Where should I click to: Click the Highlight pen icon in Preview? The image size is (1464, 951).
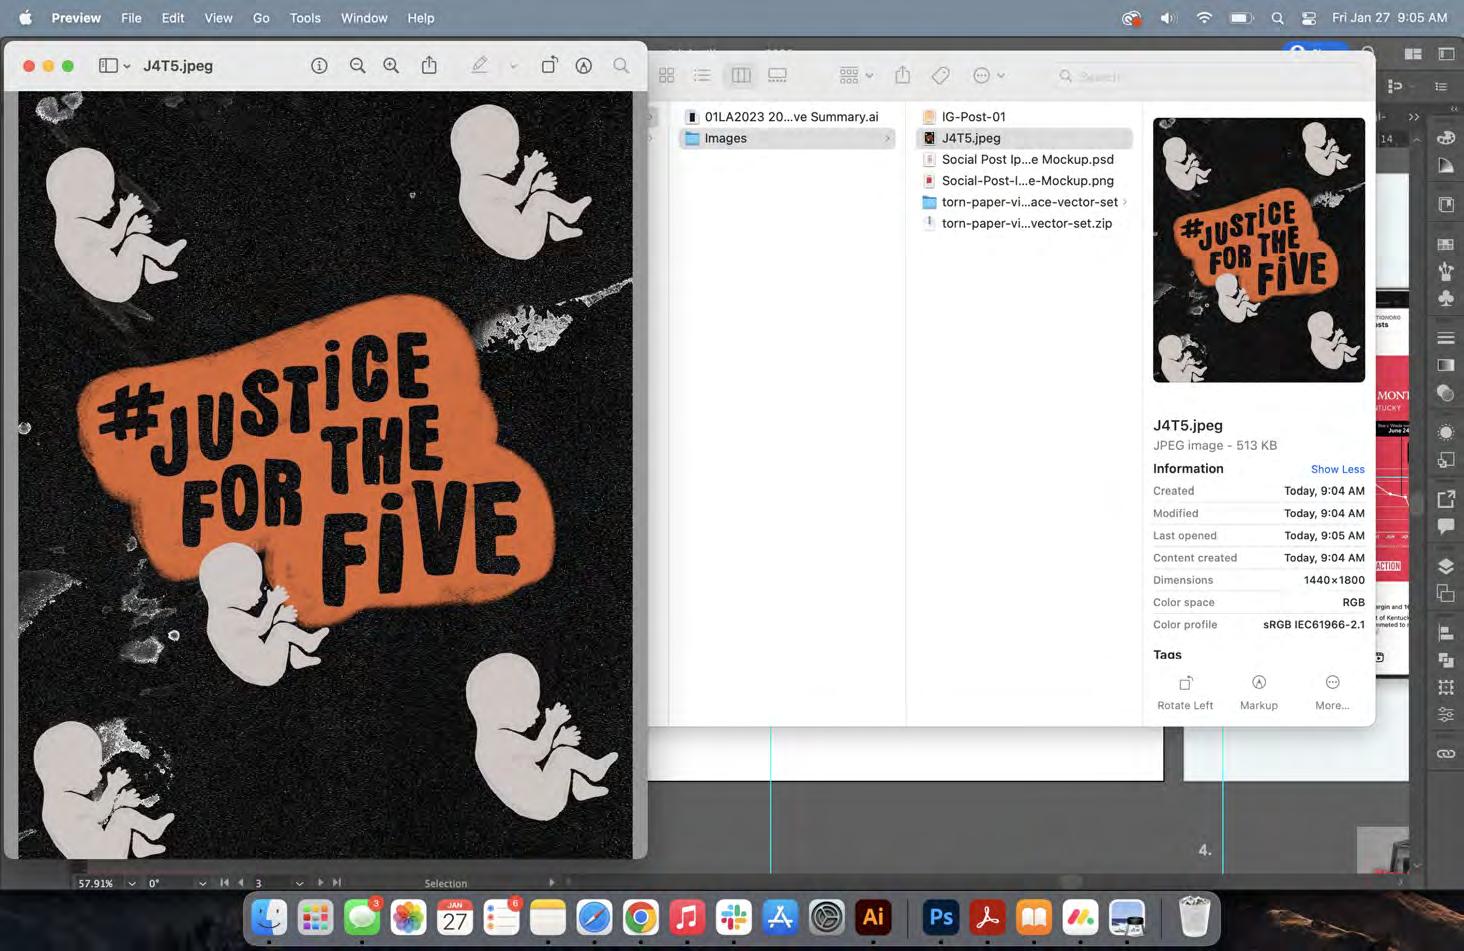tap(479, 66)
